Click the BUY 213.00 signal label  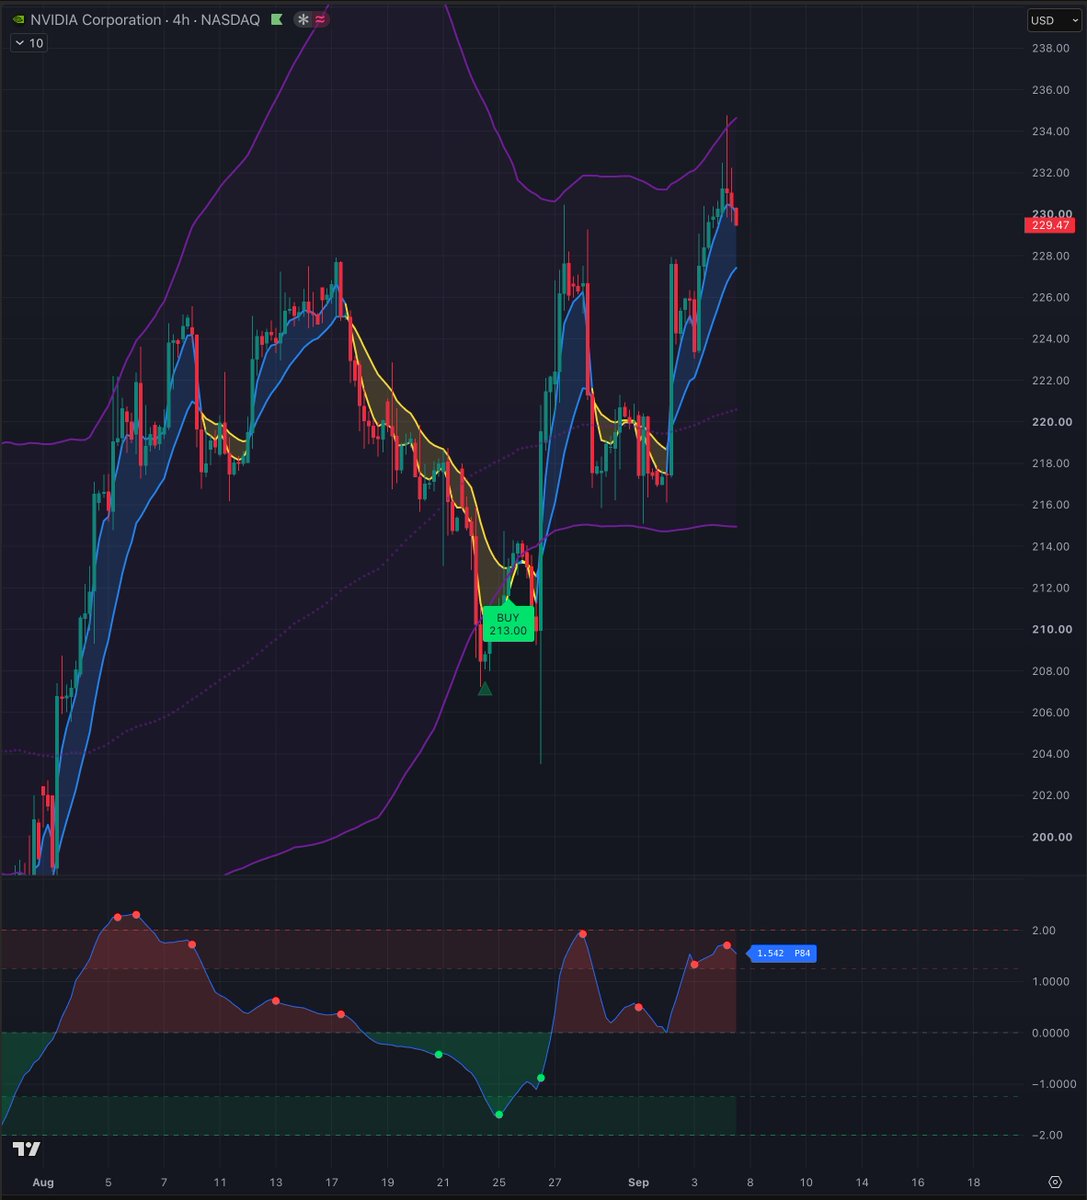tap(508, 624)
